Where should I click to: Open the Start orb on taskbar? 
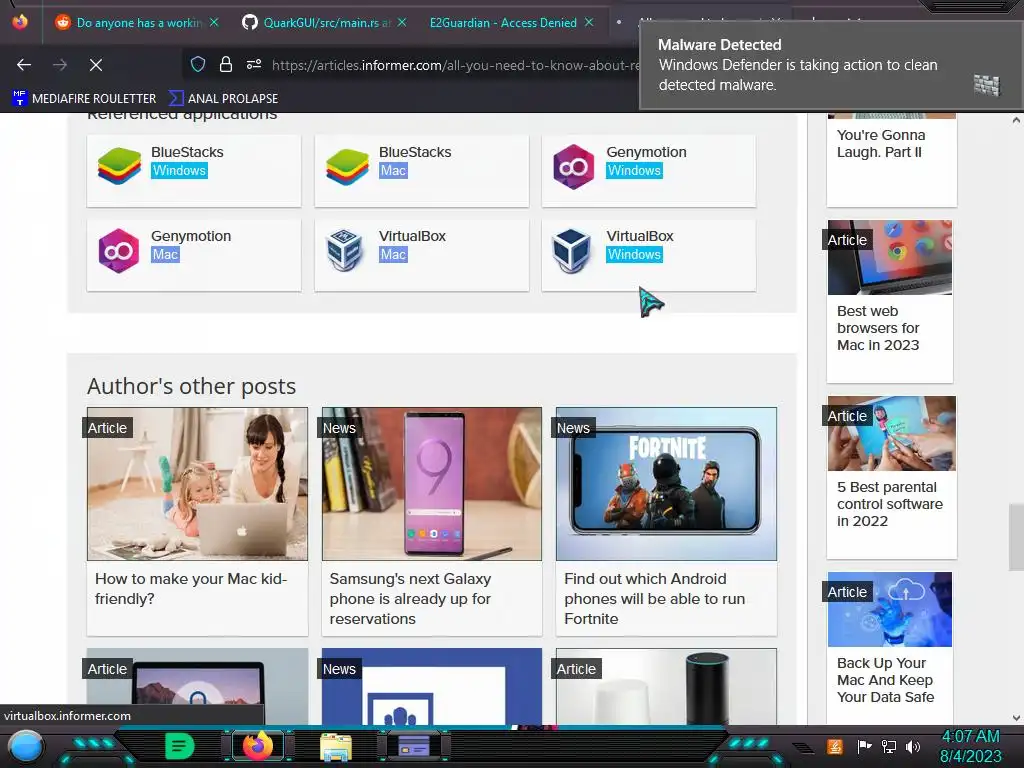(x=25, y=747)
